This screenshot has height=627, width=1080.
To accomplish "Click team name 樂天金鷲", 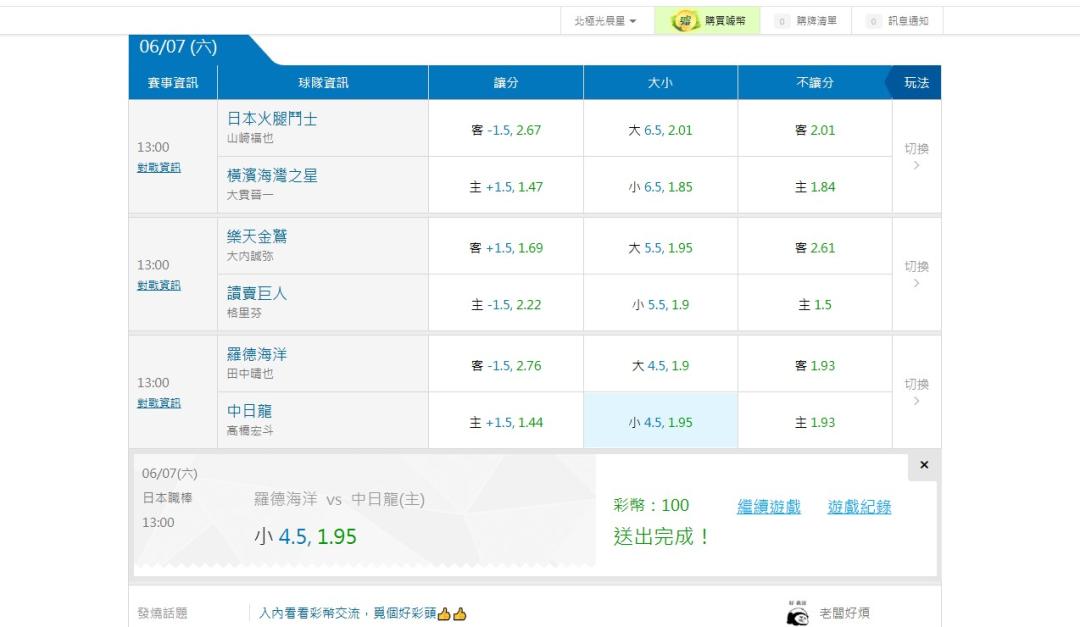I will (257, 236).
